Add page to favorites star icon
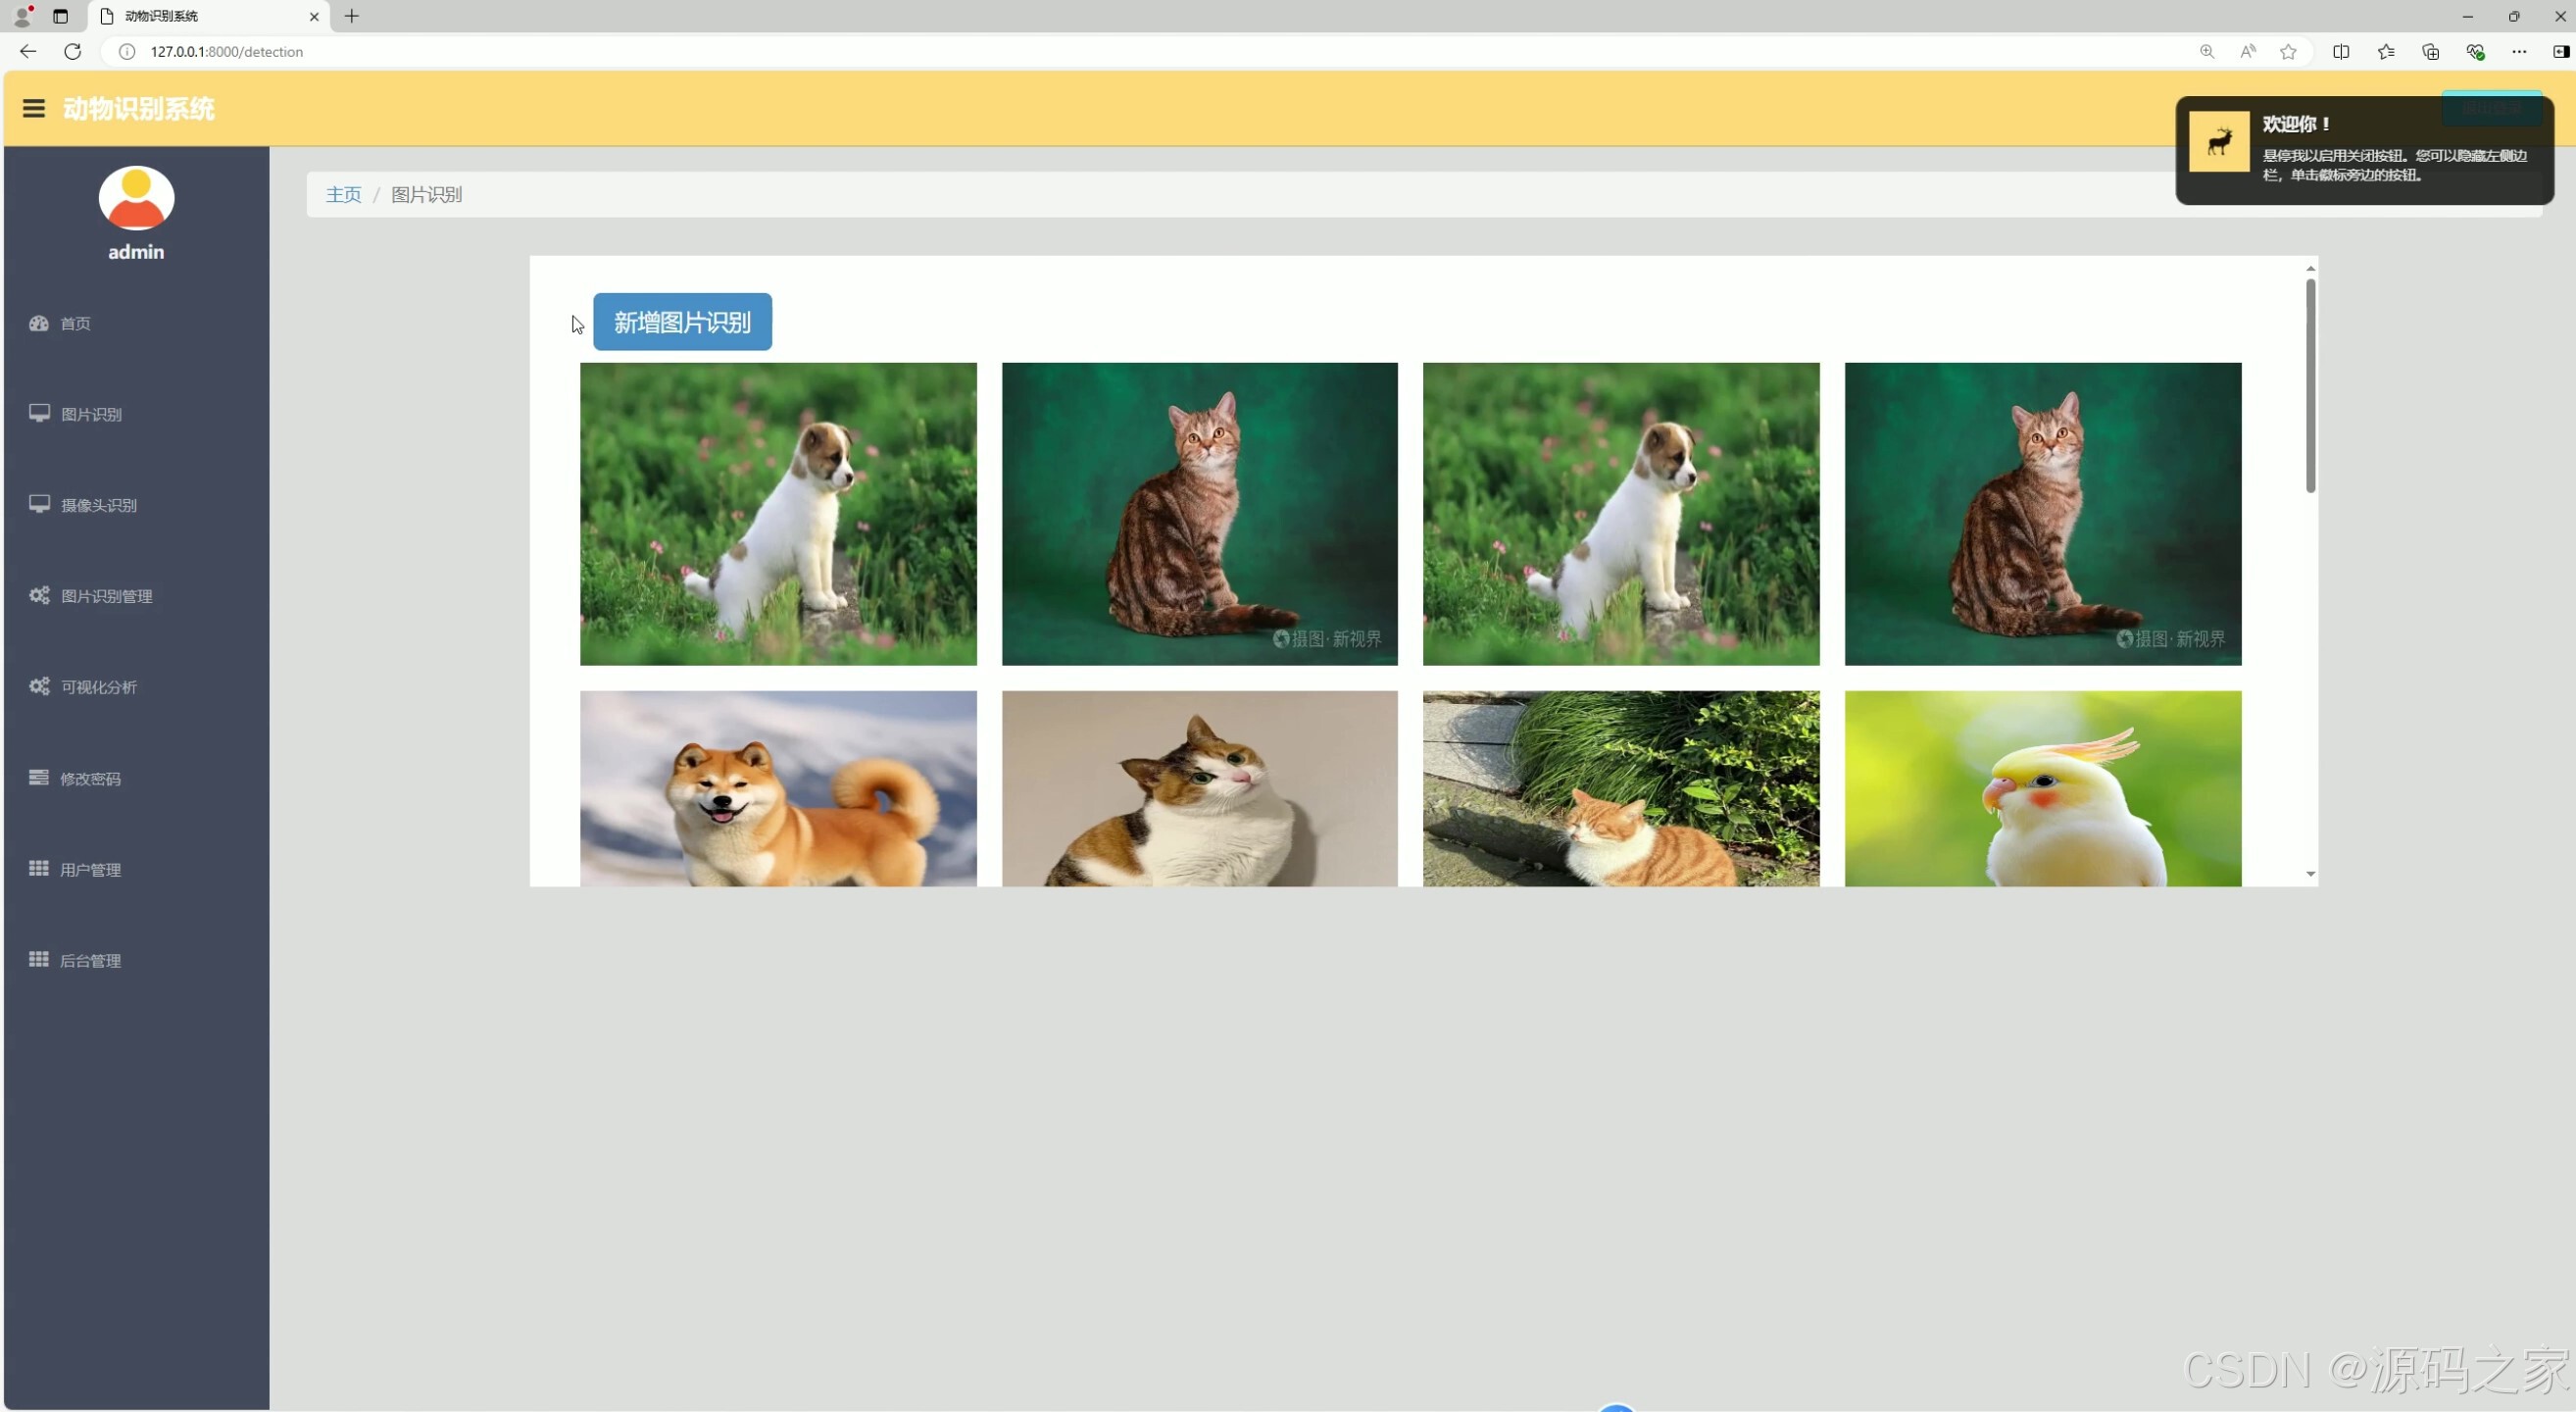Screen dimensions: 2576x1412 pyautogui.click(x=2288, y=52)
